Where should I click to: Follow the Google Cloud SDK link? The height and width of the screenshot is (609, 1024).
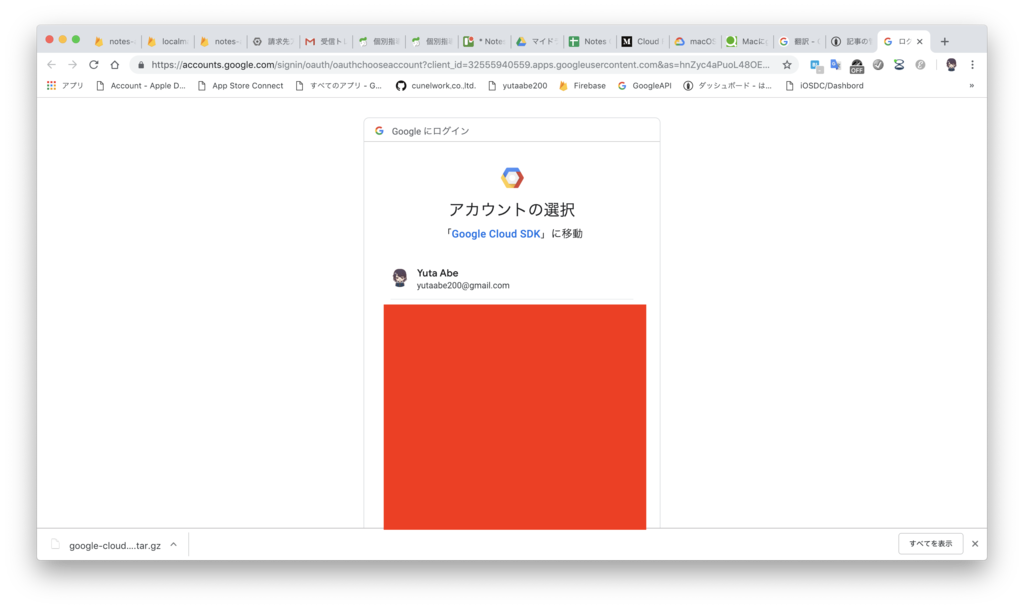pos(496,234)
